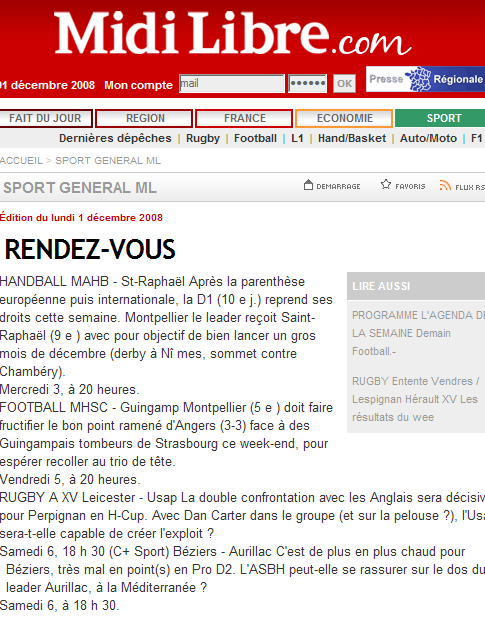Click Édition du lundi 1 décembre 2008
This screenshot has width=485, height=640.
pyautogui.click(x=81, y=218)
